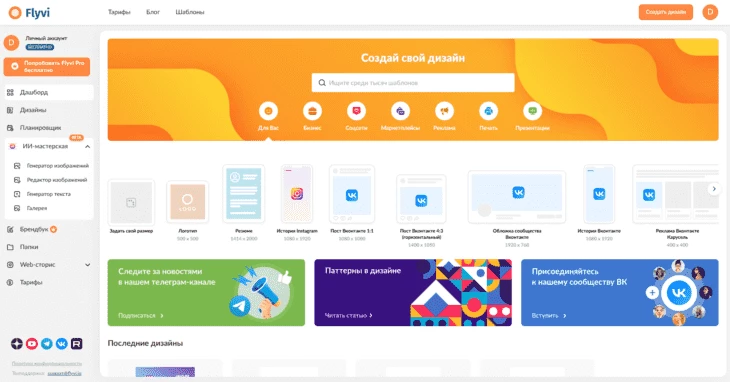
Task: Click the next arrow in the templates carousel
Action: 714,189
